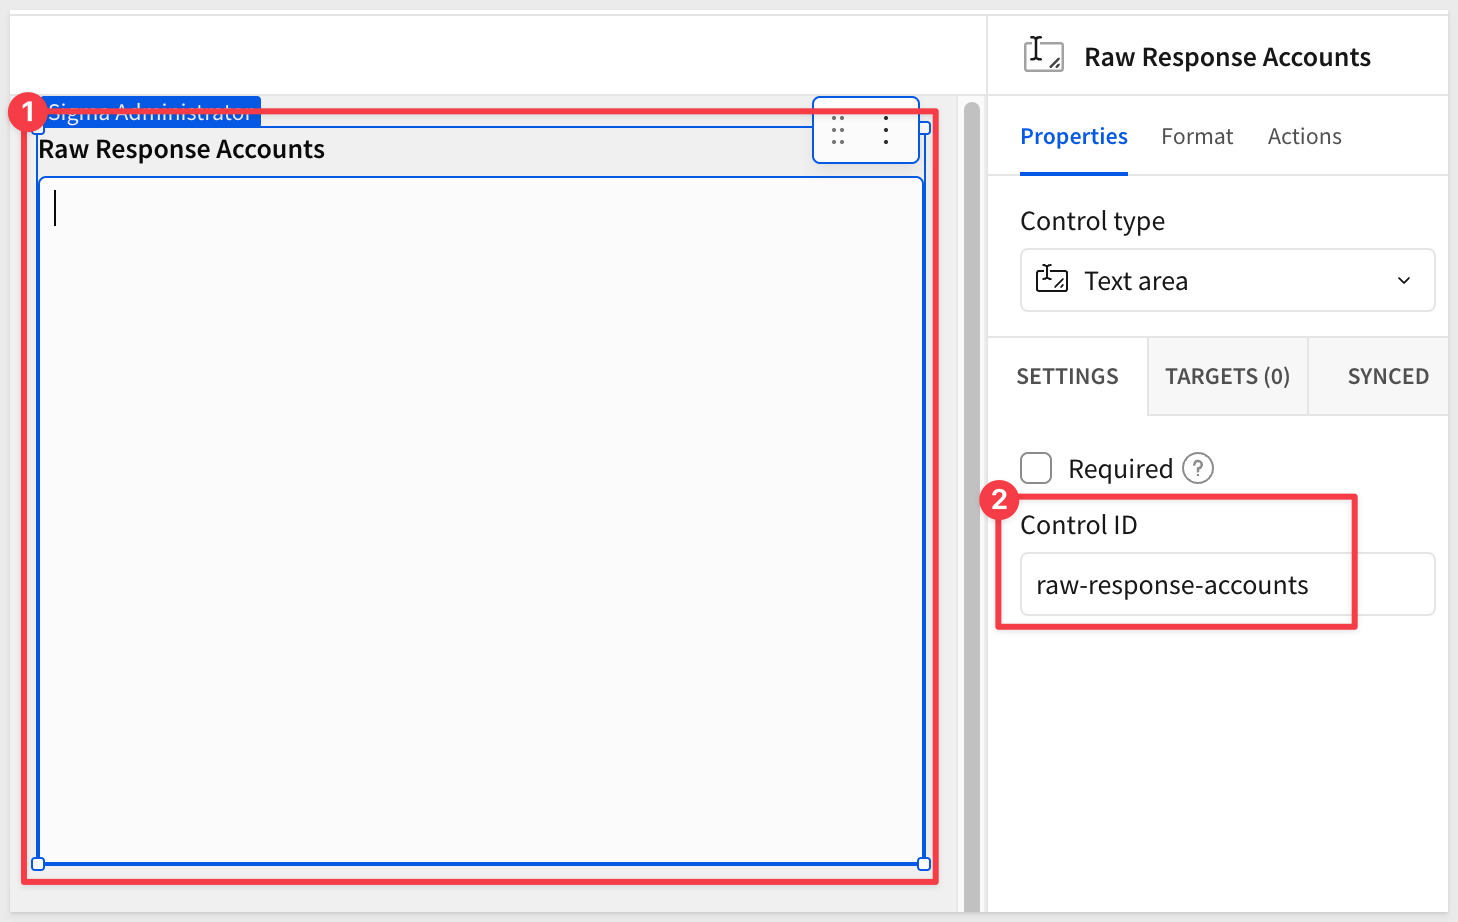Click the top-right resize handle of the control
The width and height of the screenshot is (1458, 922).
click(924, 128)
